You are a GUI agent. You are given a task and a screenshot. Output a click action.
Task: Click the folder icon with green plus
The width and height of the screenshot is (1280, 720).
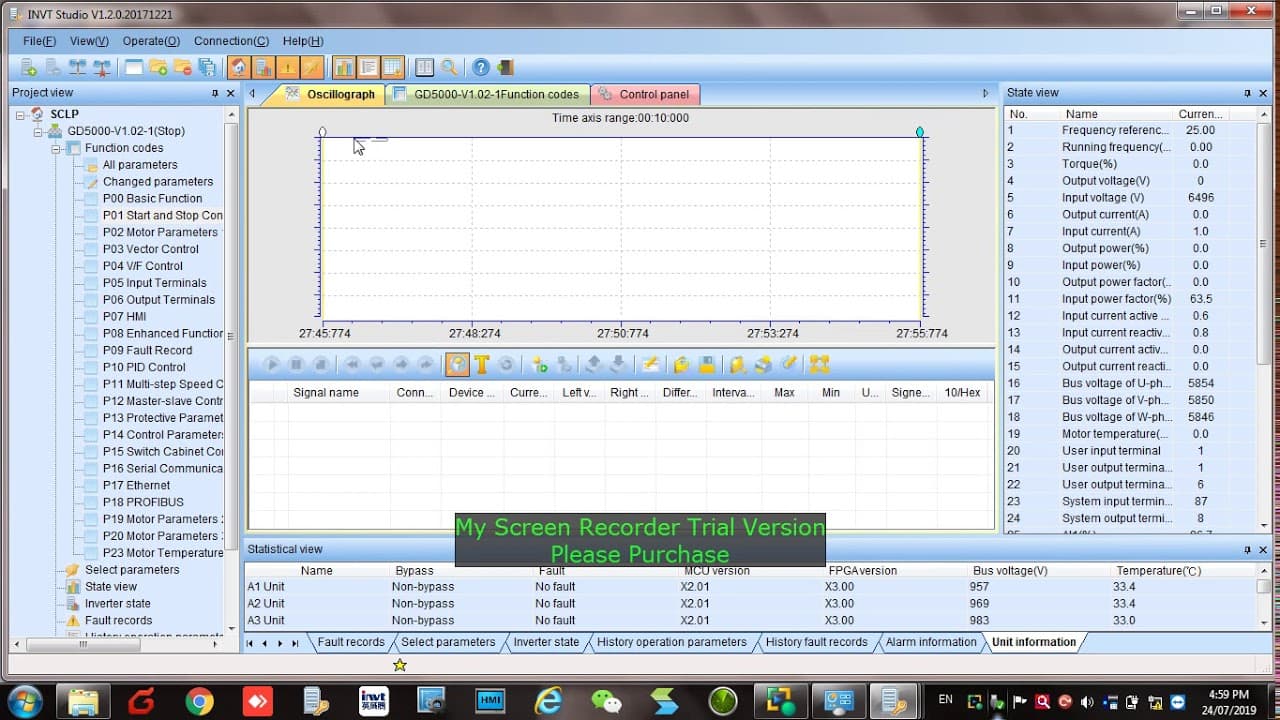click(x=158, y=68)
